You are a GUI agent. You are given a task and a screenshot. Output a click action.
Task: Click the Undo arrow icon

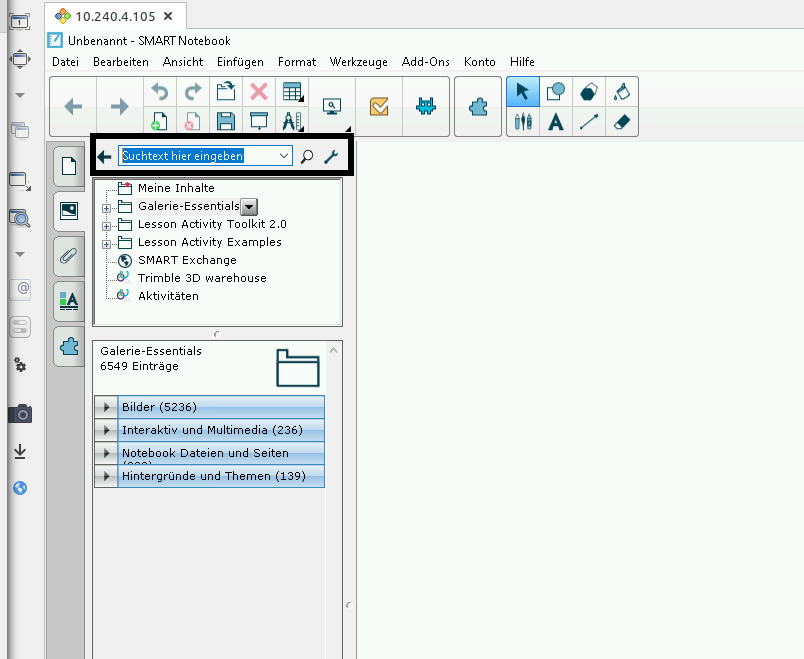160,92
